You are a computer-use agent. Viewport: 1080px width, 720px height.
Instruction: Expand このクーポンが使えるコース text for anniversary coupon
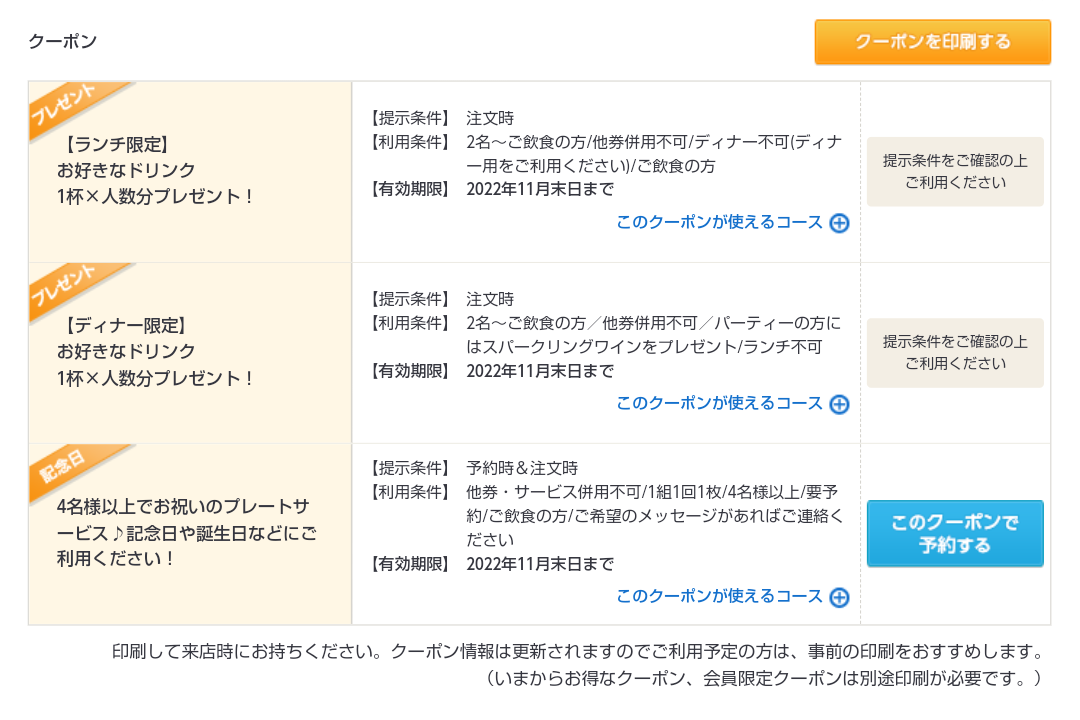click(719, 596)
